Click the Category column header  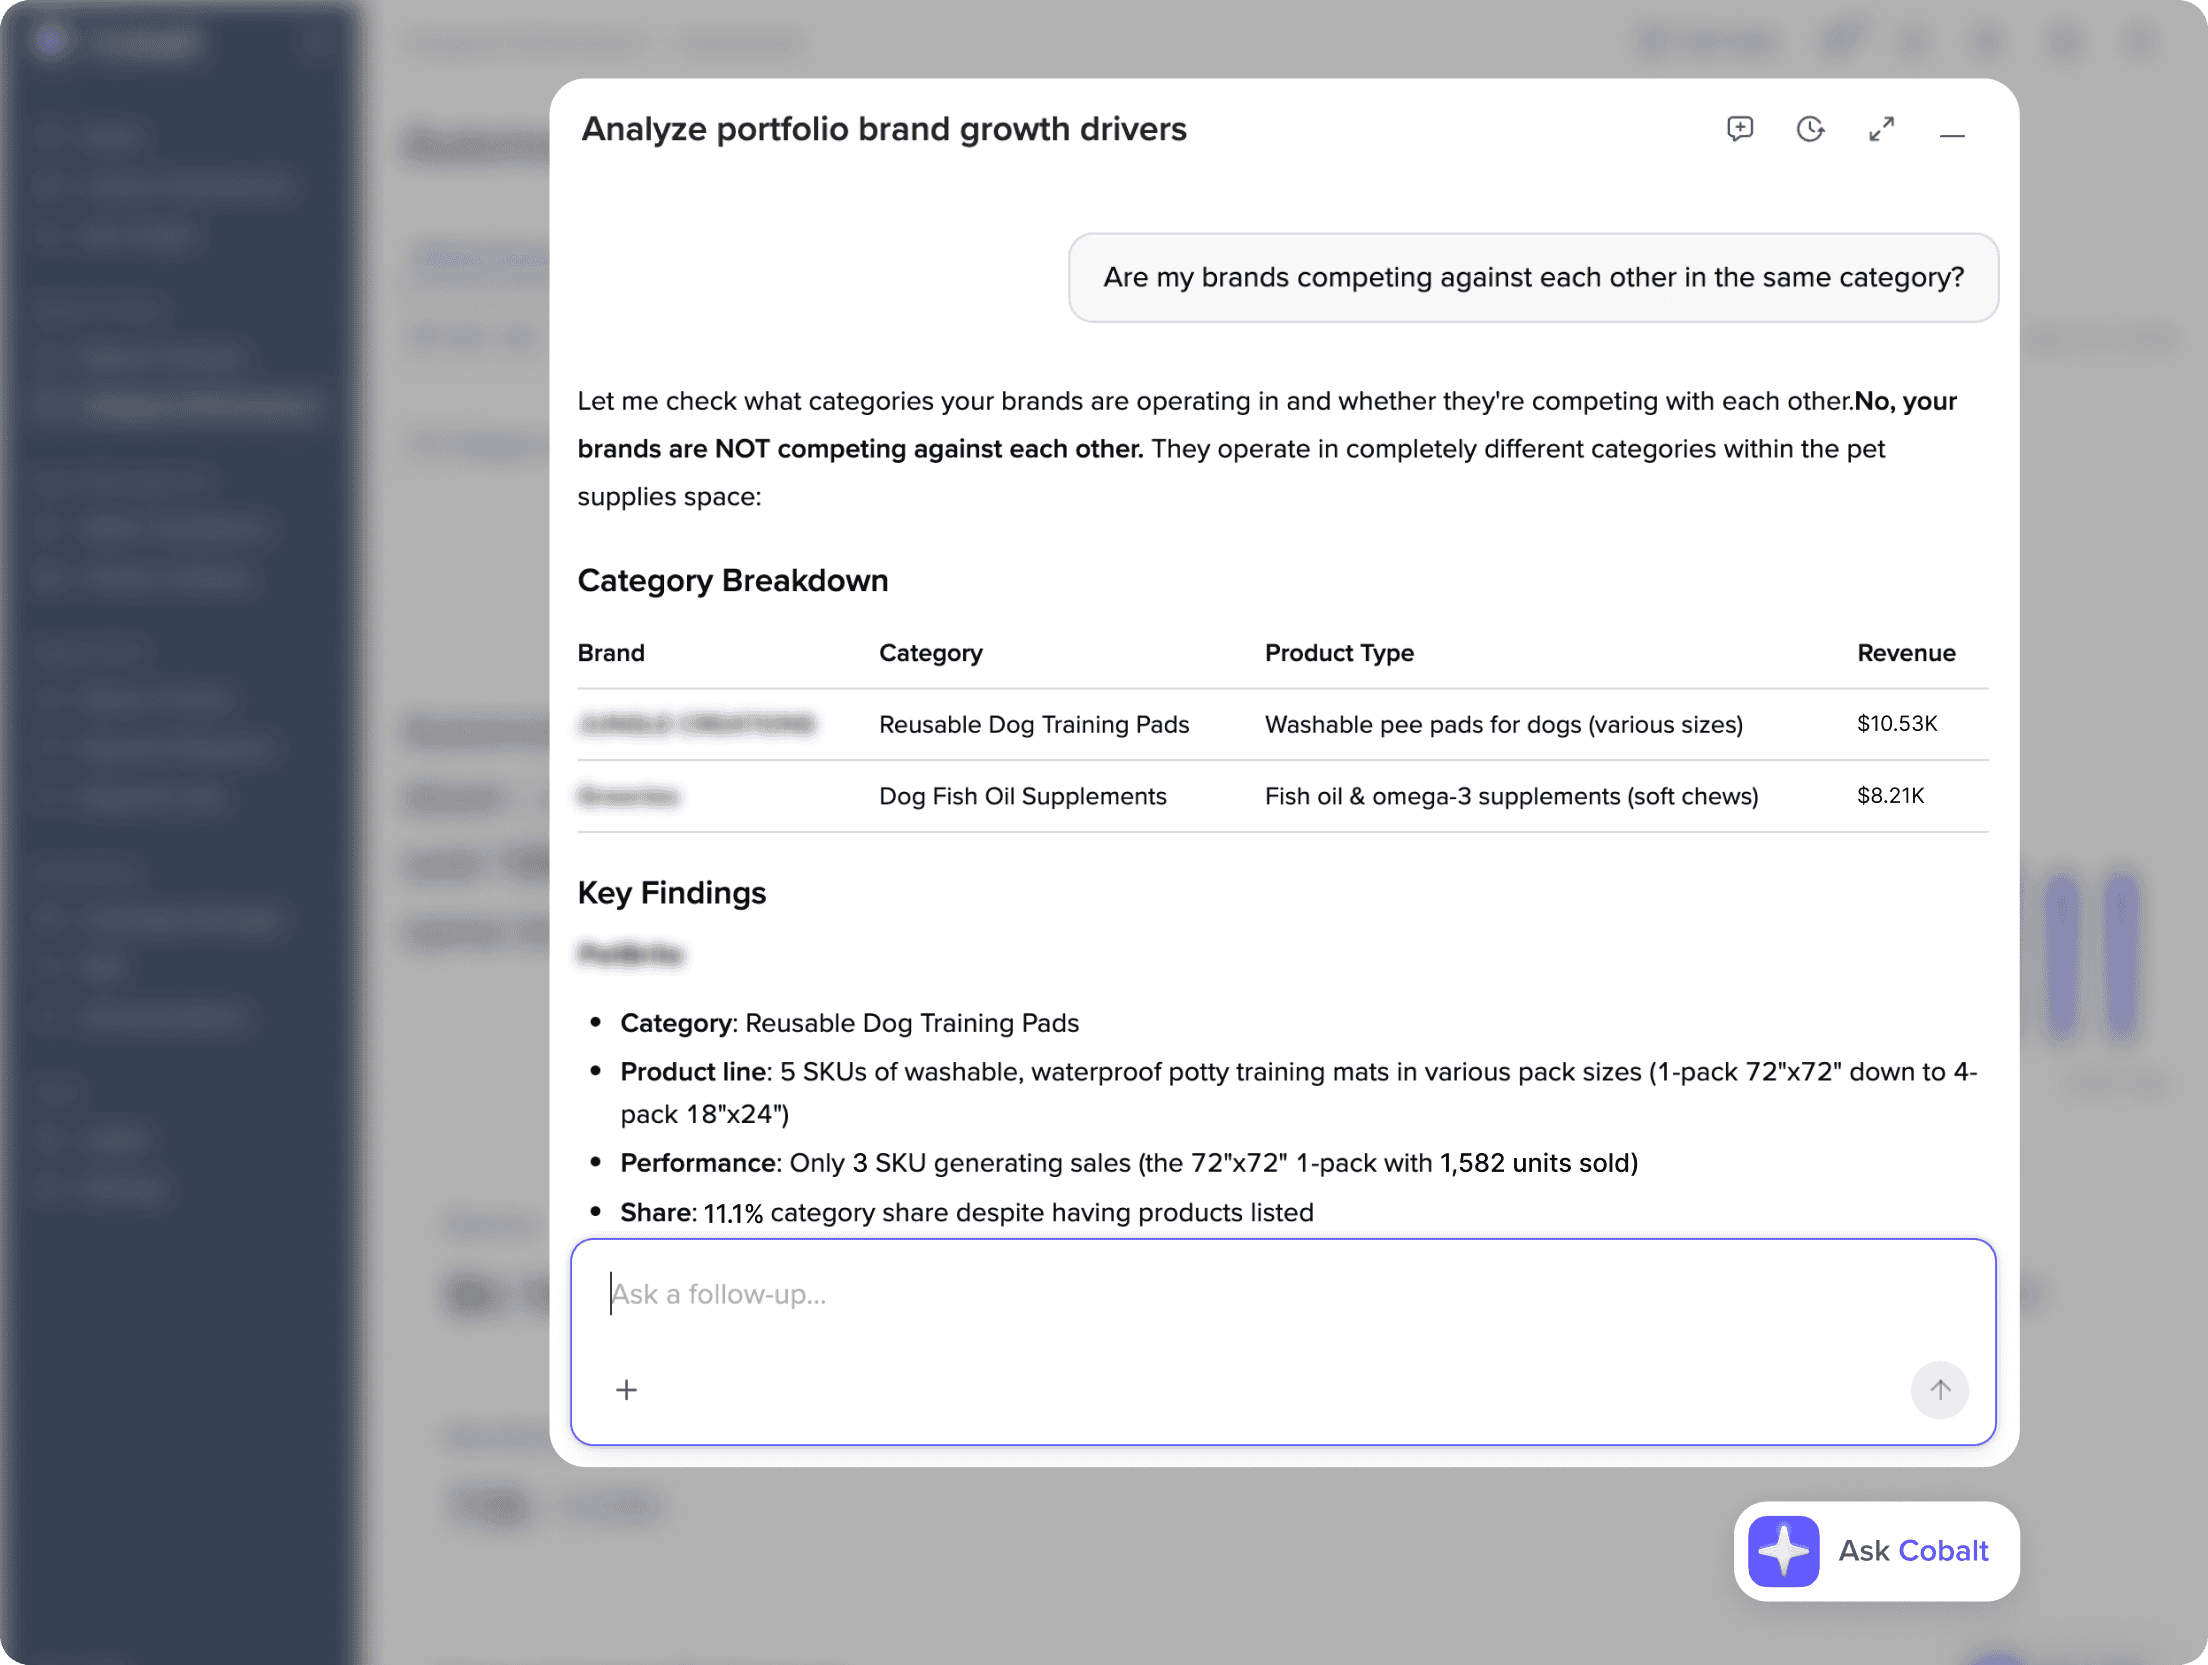click(x=930, y=653)
